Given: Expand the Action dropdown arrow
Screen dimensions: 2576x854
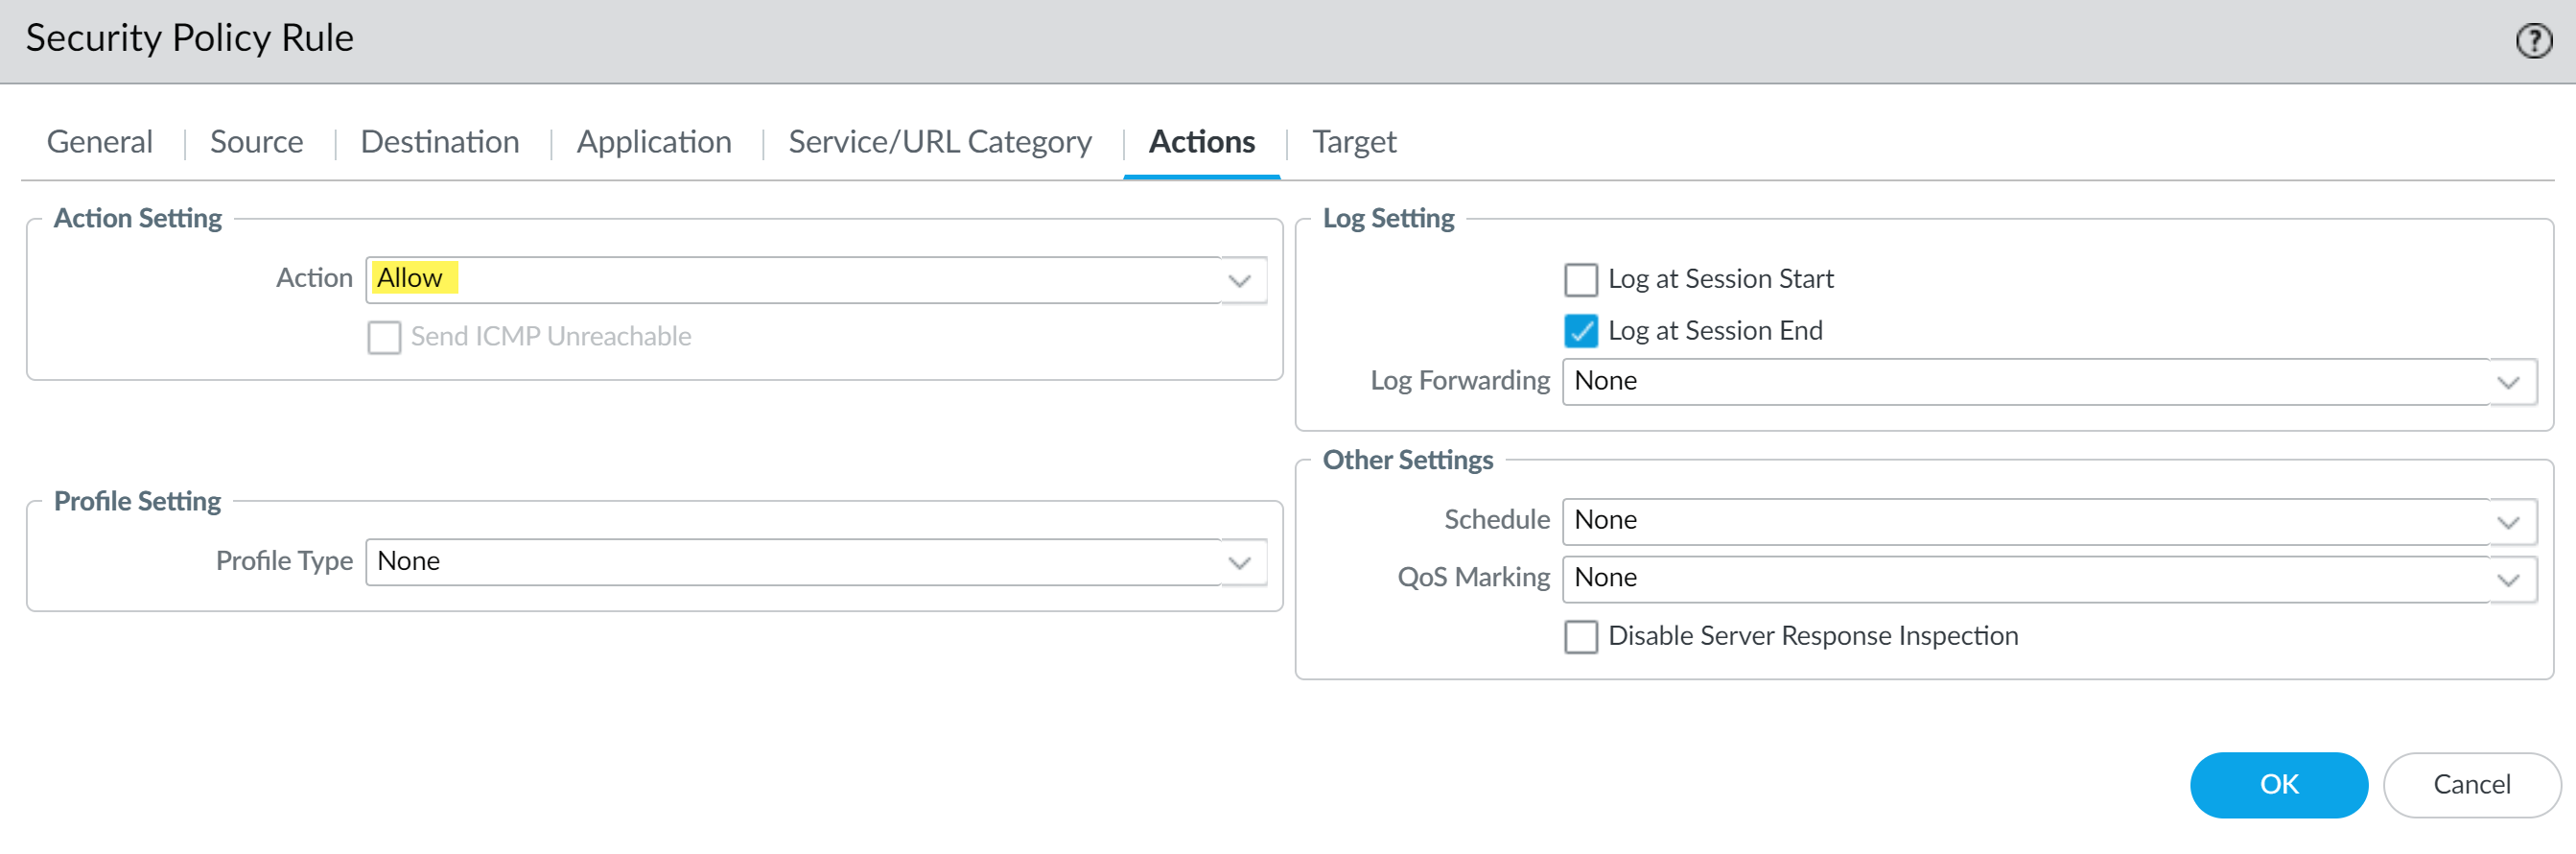Looking at the screenshot, I should (x=1240, y=281).
